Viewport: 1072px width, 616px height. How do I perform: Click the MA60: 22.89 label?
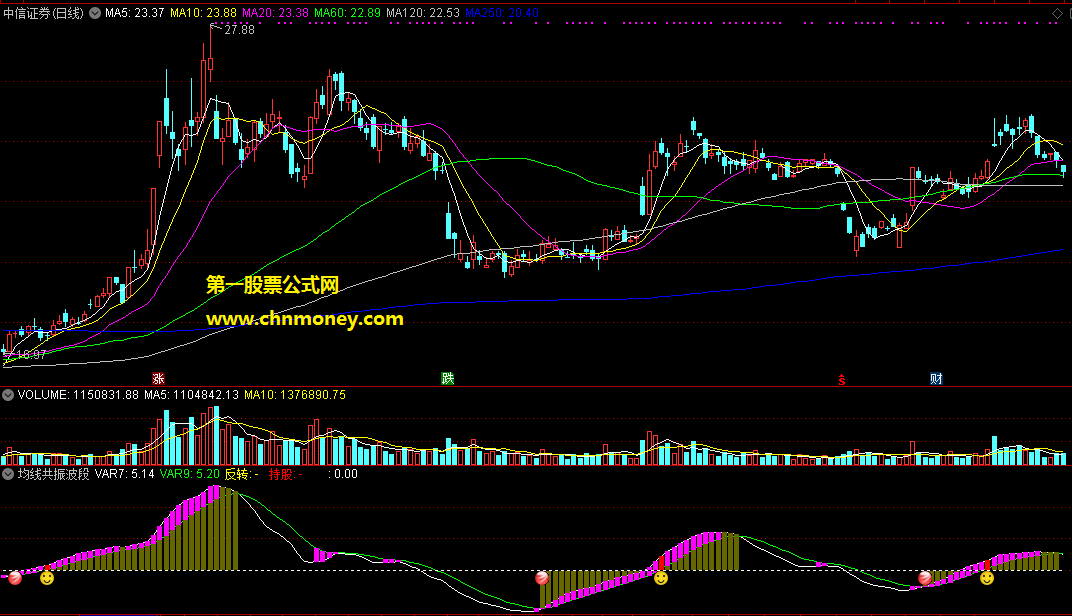point(347,13)
